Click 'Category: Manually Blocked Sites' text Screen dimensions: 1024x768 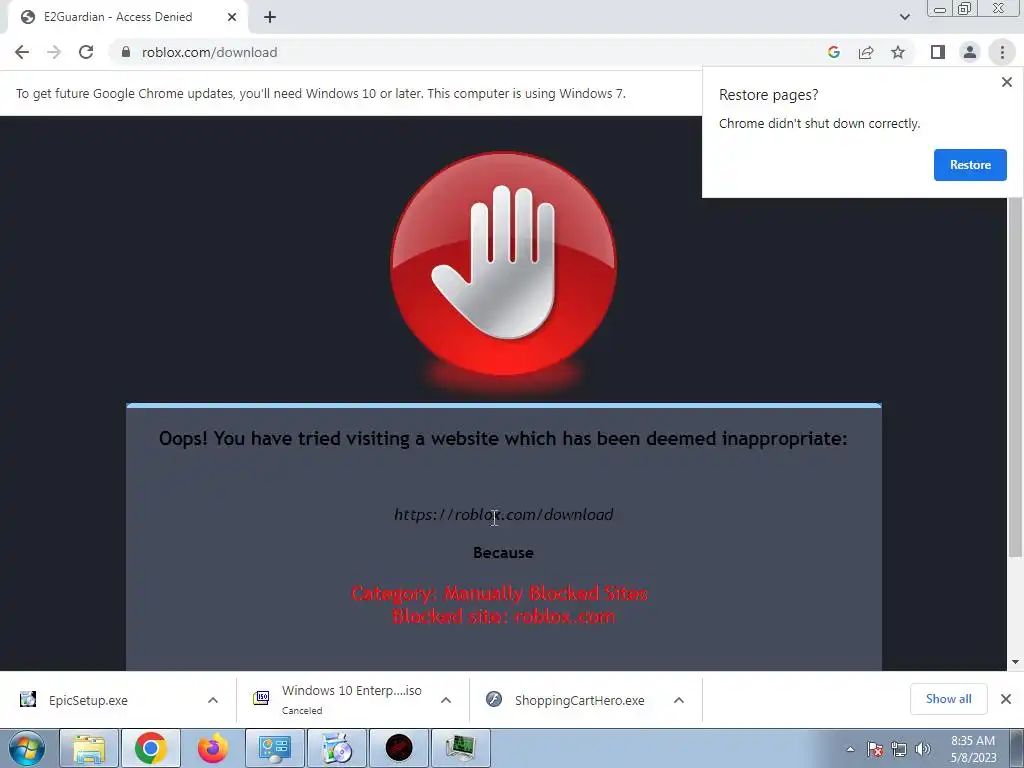(500, 593)
